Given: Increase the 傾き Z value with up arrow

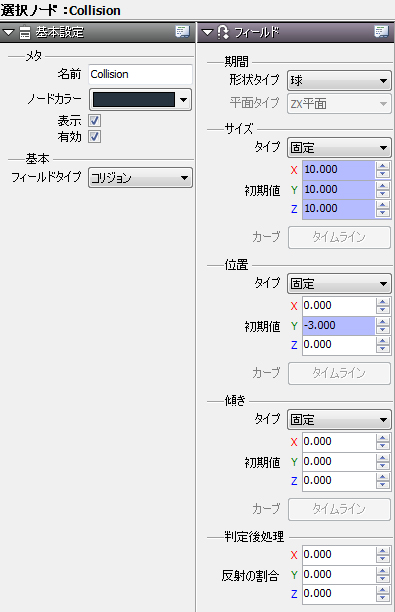Looking at the screenshot, I should [383, 477].
